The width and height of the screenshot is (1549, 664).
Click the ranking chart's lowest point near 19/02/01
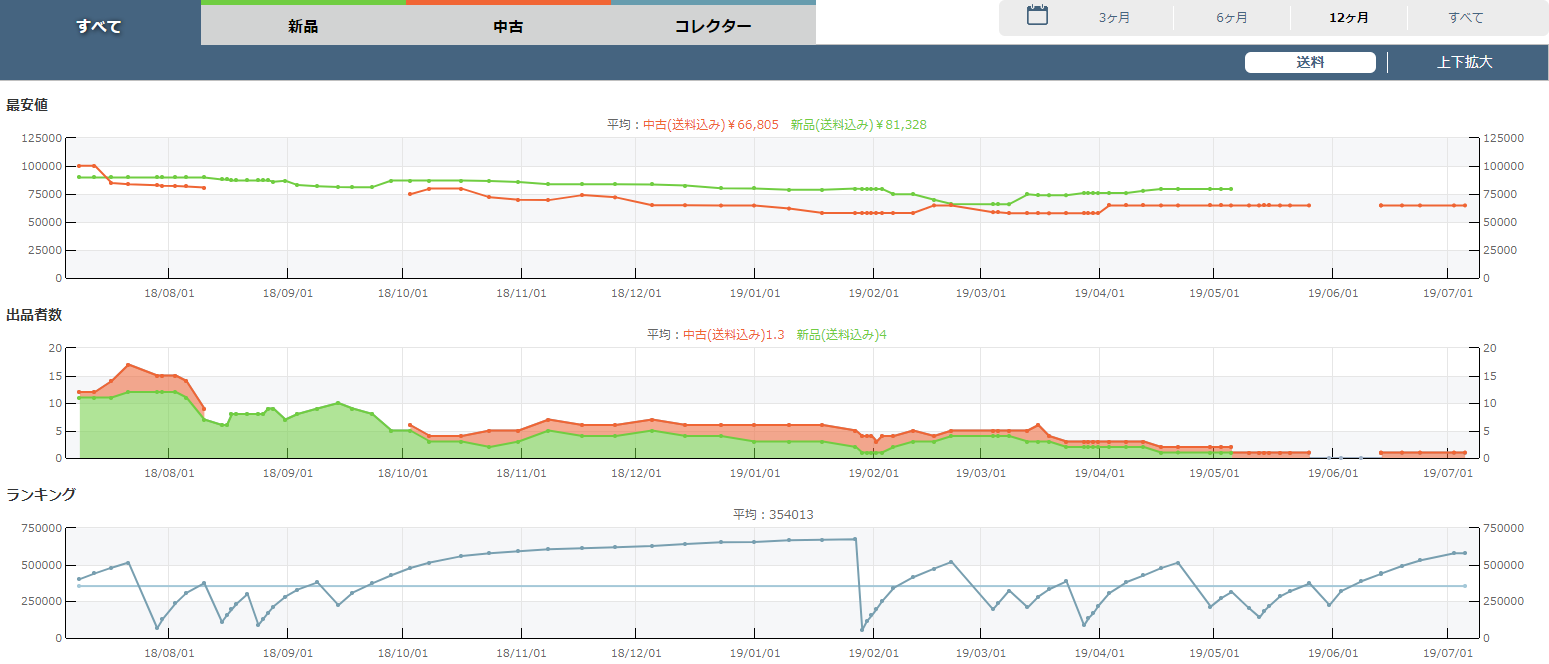click(x=862, y=629)
